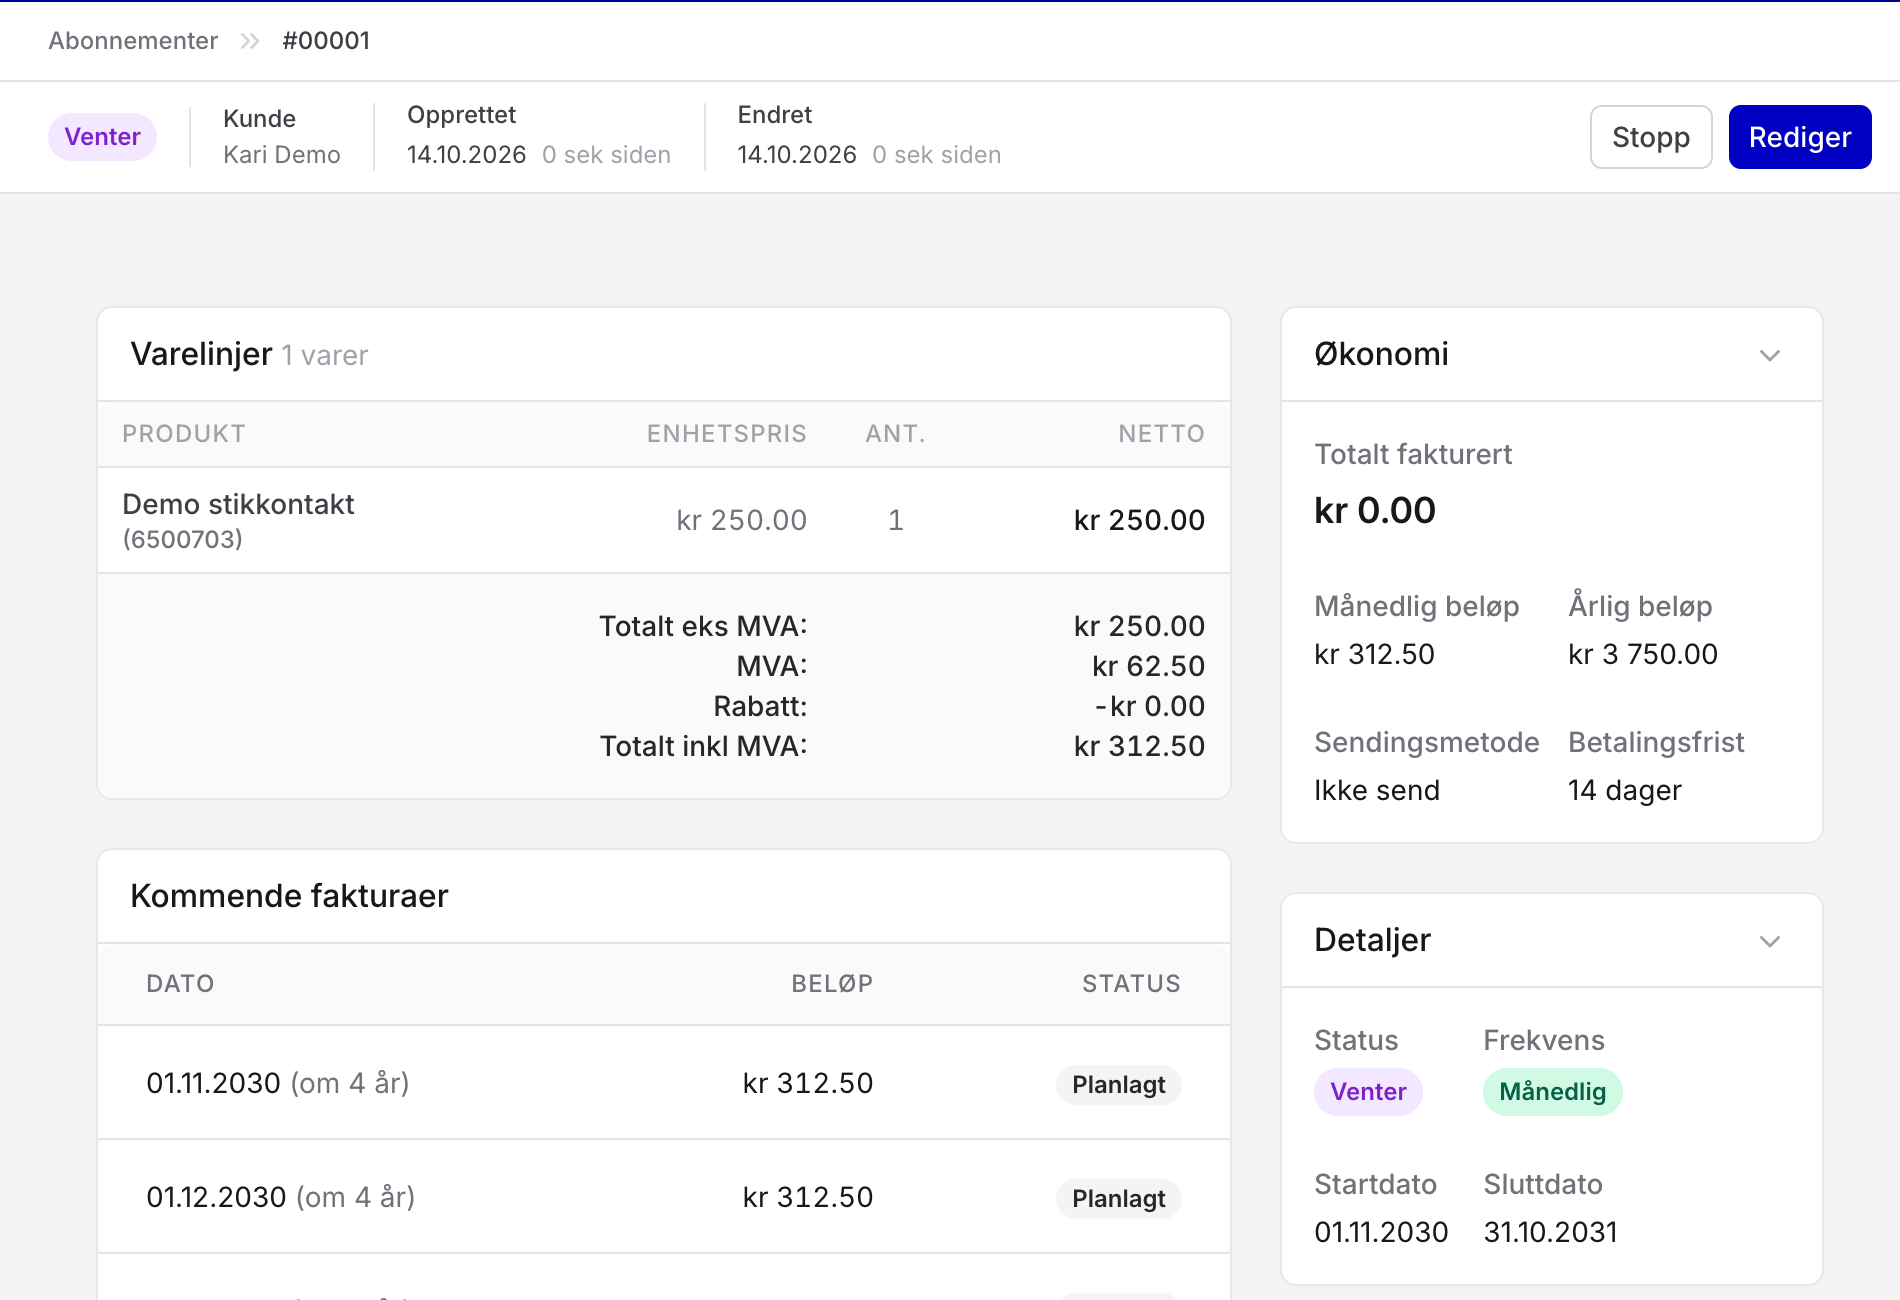Click the breadcrumb separator arrows icon

[250, 41]
